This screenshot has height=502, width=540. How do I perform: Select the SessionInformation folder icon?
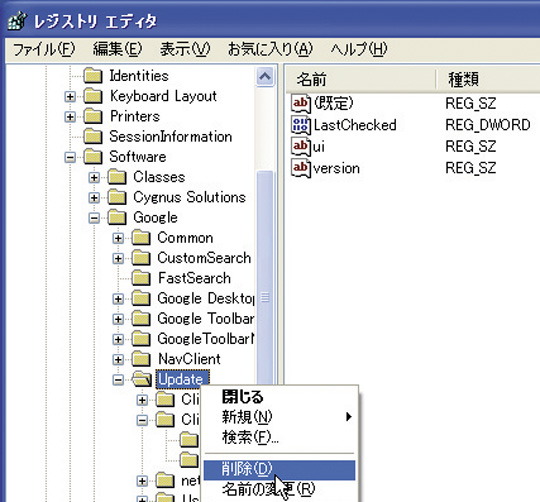[x=93, y=137]
